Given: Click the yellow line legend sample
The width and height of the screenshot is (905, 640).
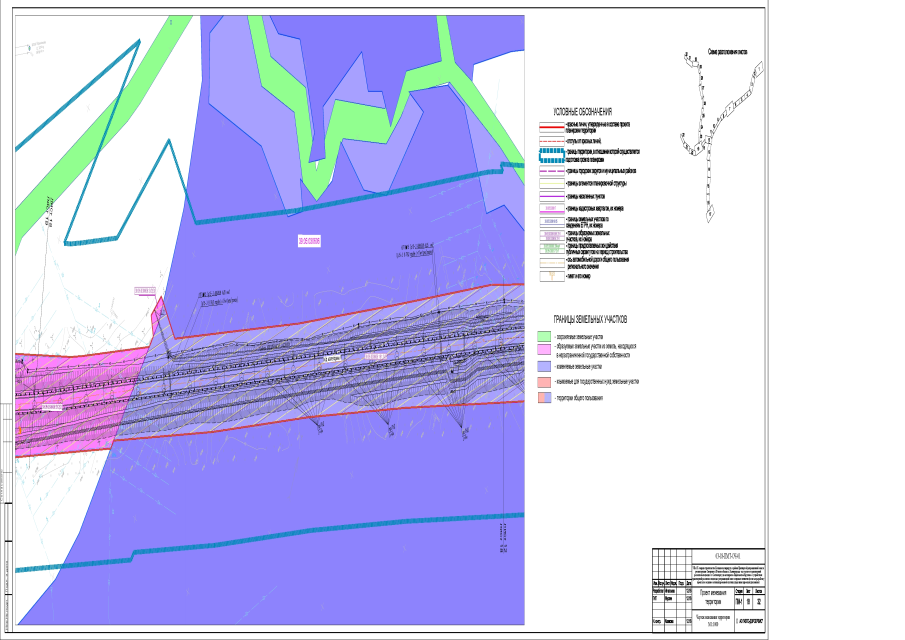Looking at the screenshot, I should pyautogui.click(x=550, y=184).
